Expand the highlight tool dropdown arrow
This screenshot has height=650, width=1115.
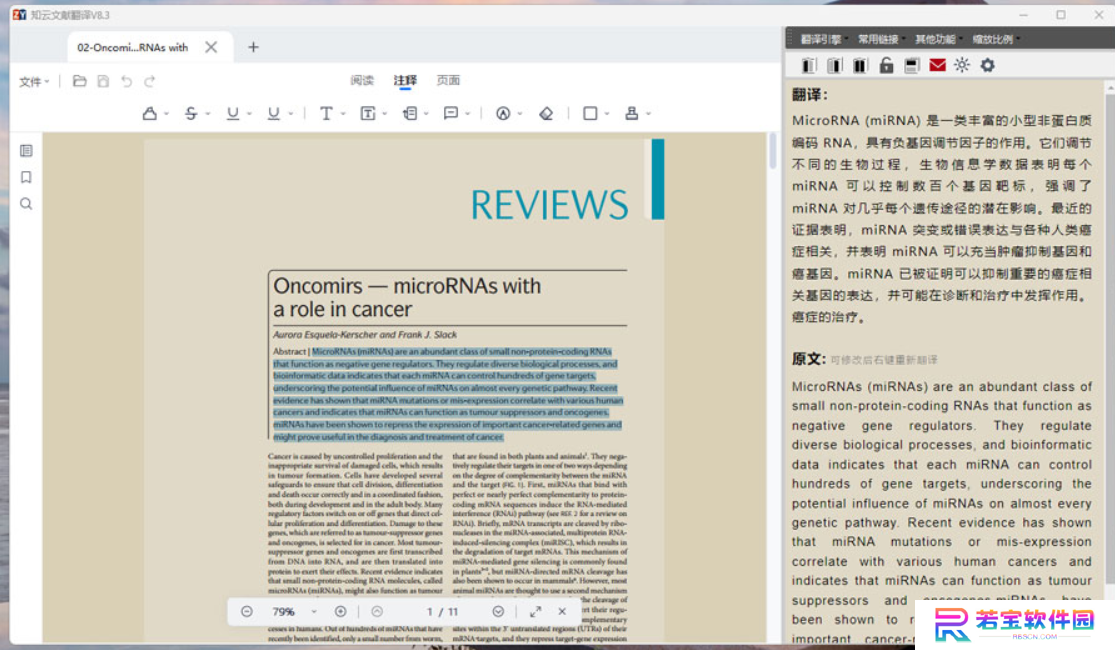click(166, 114)
